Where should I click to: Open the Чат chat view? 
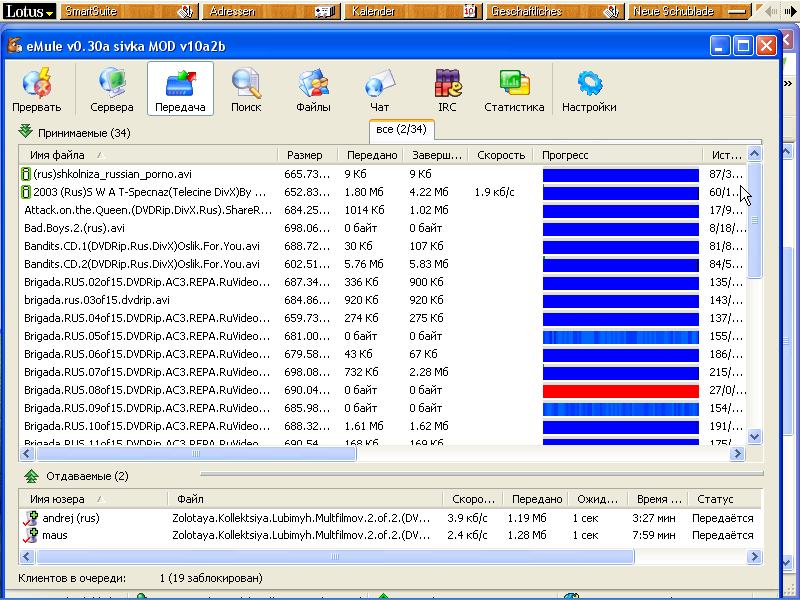tap(380, 89)
